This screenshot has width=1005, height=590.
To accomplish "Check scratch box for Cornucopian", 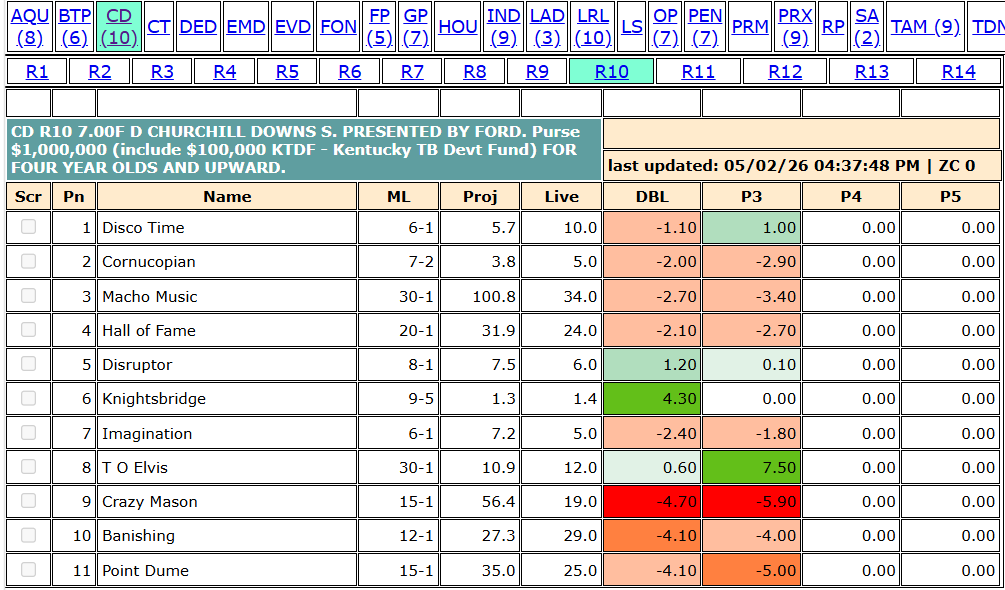I will 28,261.
